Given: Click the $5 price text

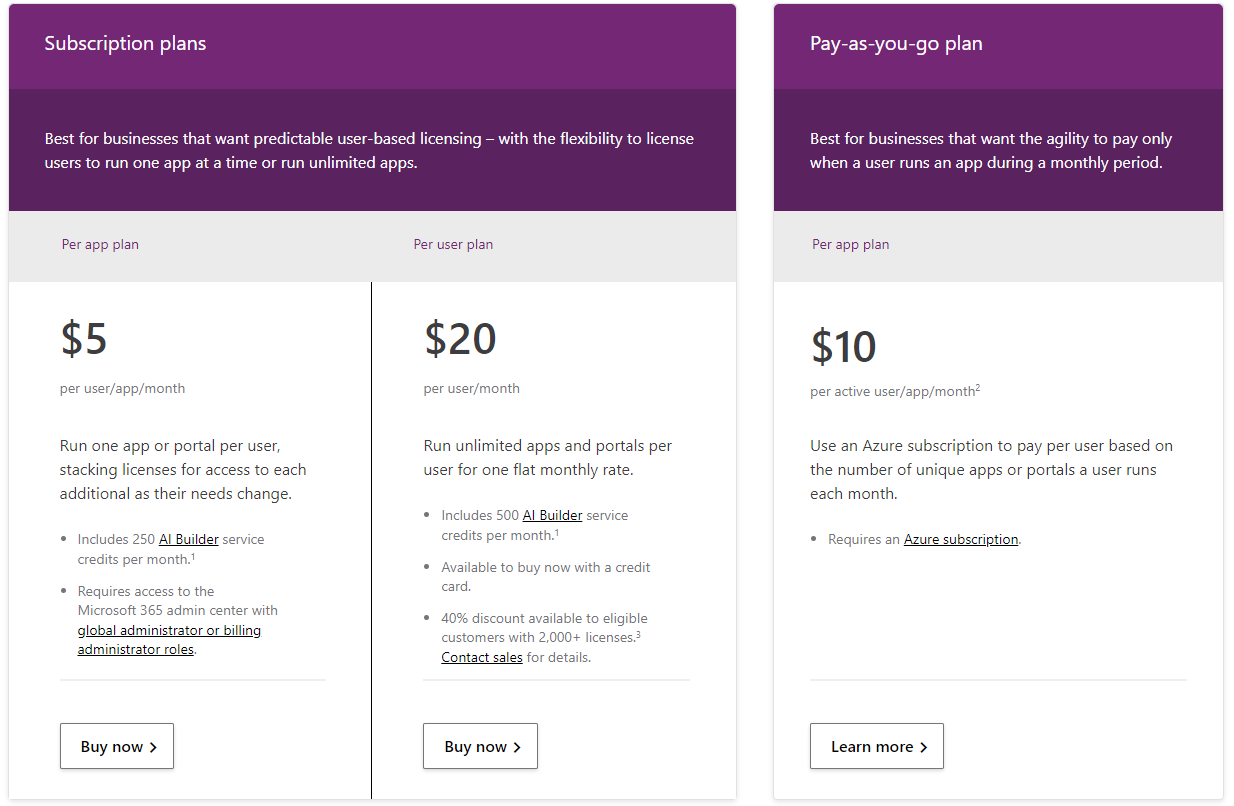Looking at the screenshot, I should coord(84,339).
